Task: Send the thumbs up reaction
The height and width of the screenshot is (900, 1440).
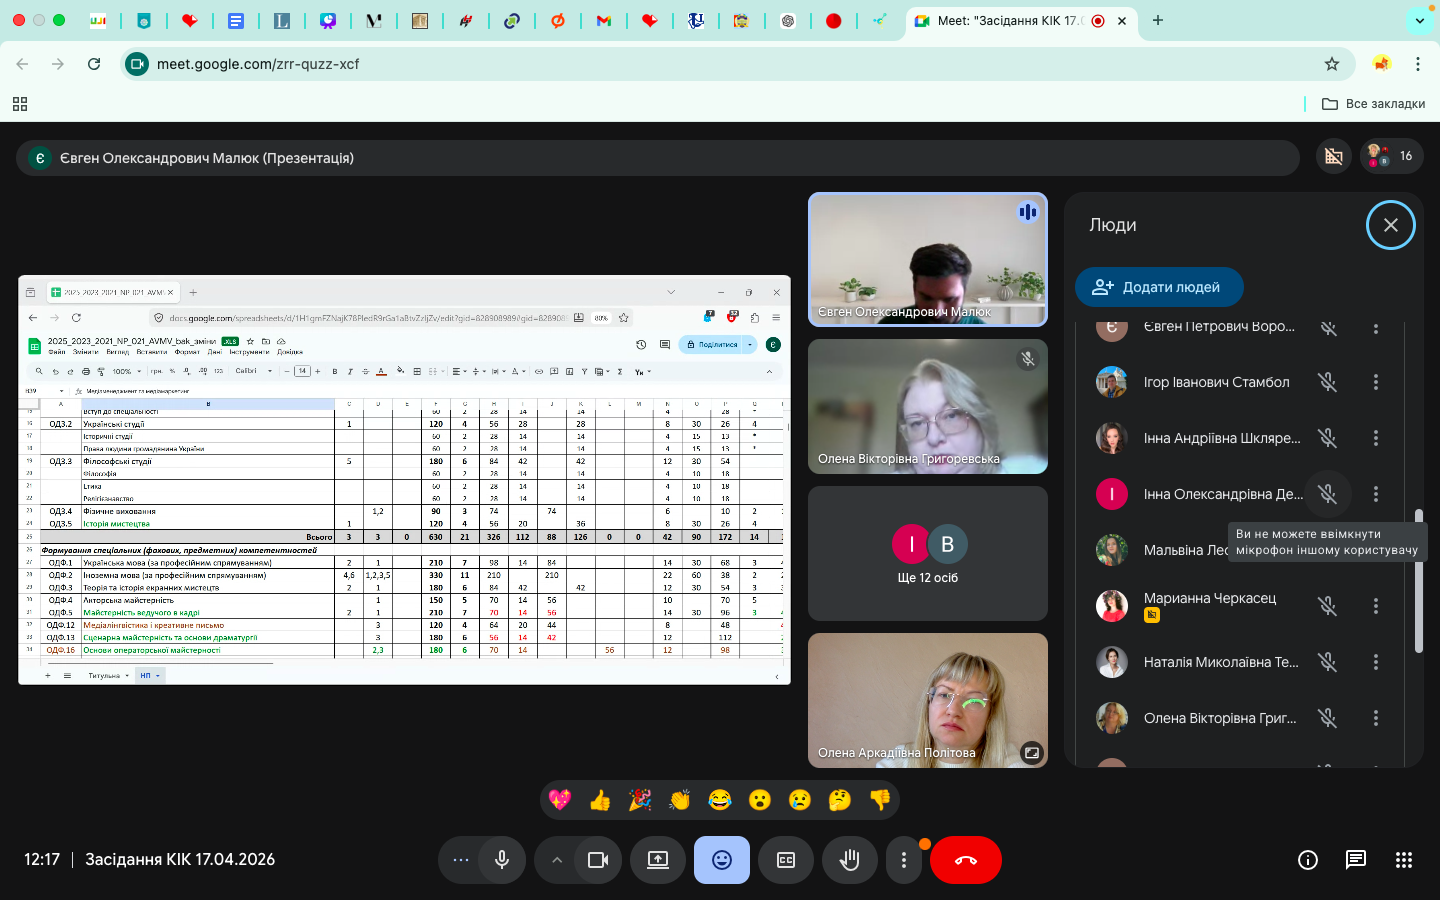Action: [600, 800]
